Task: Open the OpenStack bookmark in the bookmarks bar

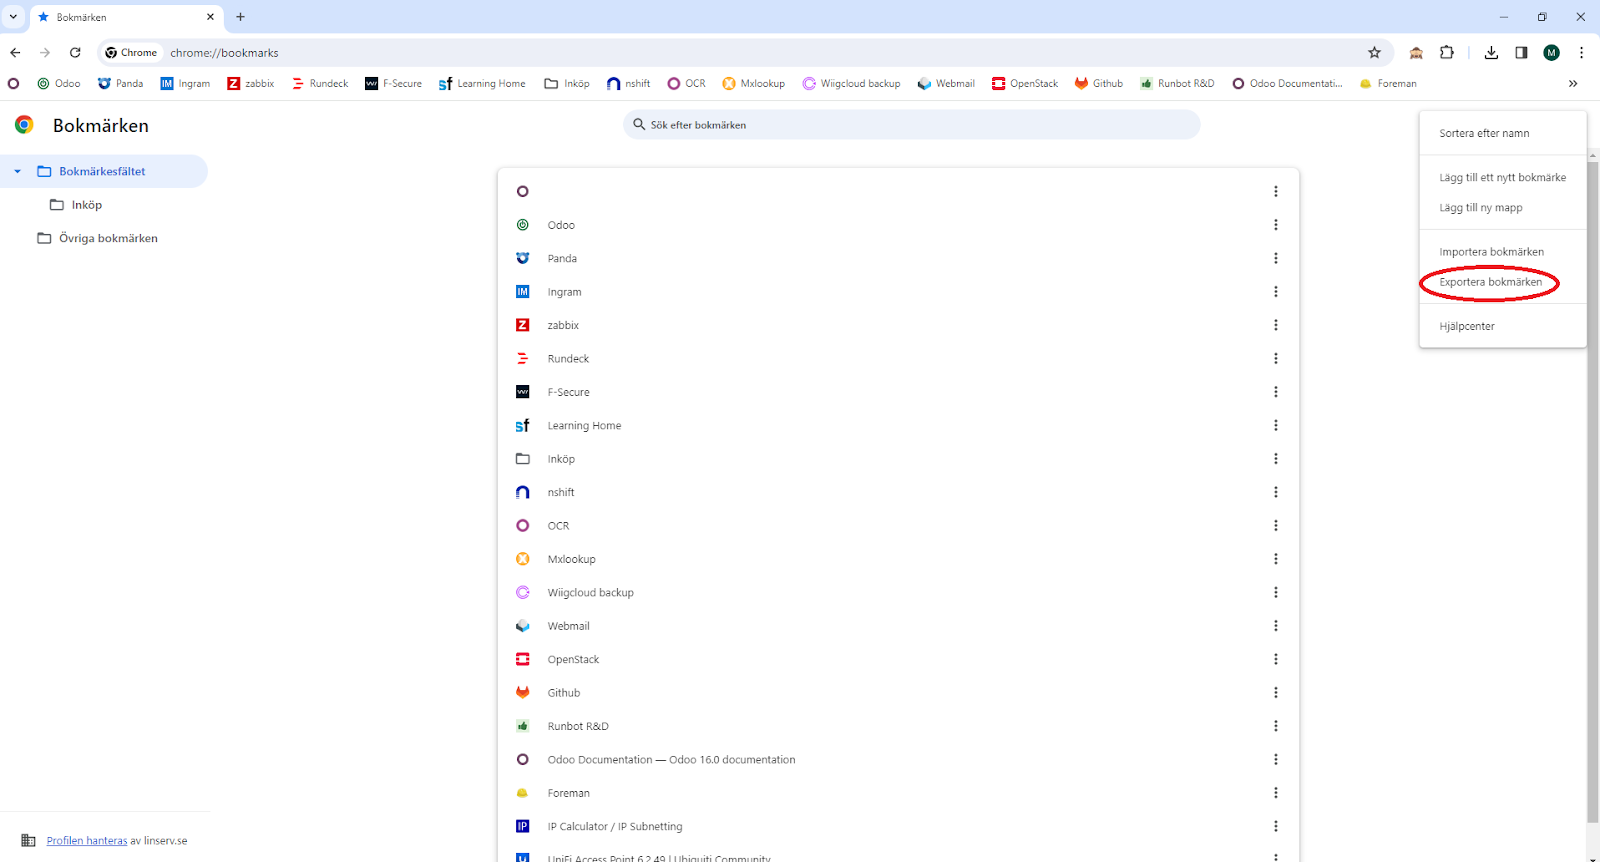Action: [1025, 84]
